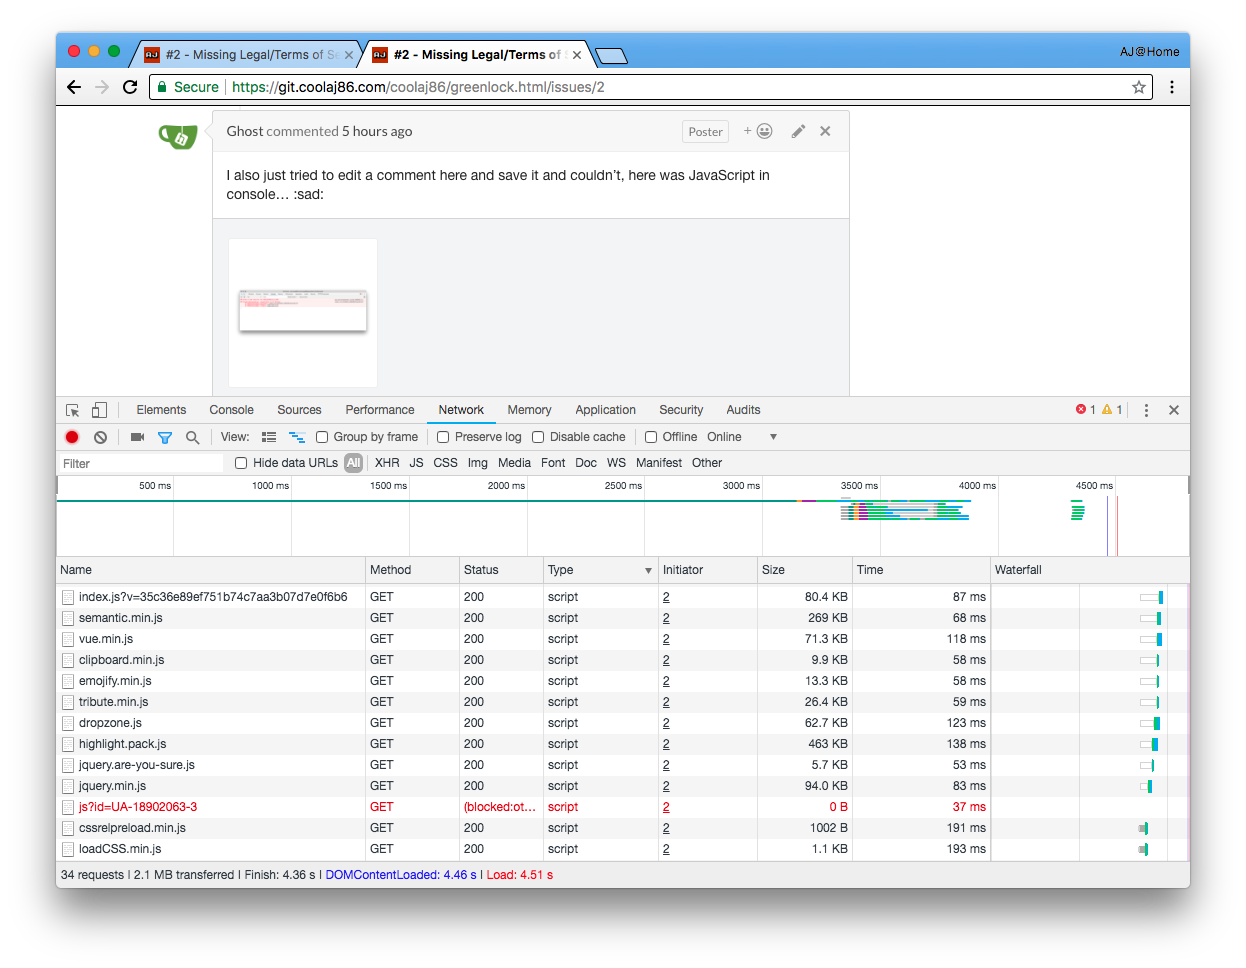Select the semantic.min.js request row
The height and width of the screenshot is (968, 1246).
622,618
